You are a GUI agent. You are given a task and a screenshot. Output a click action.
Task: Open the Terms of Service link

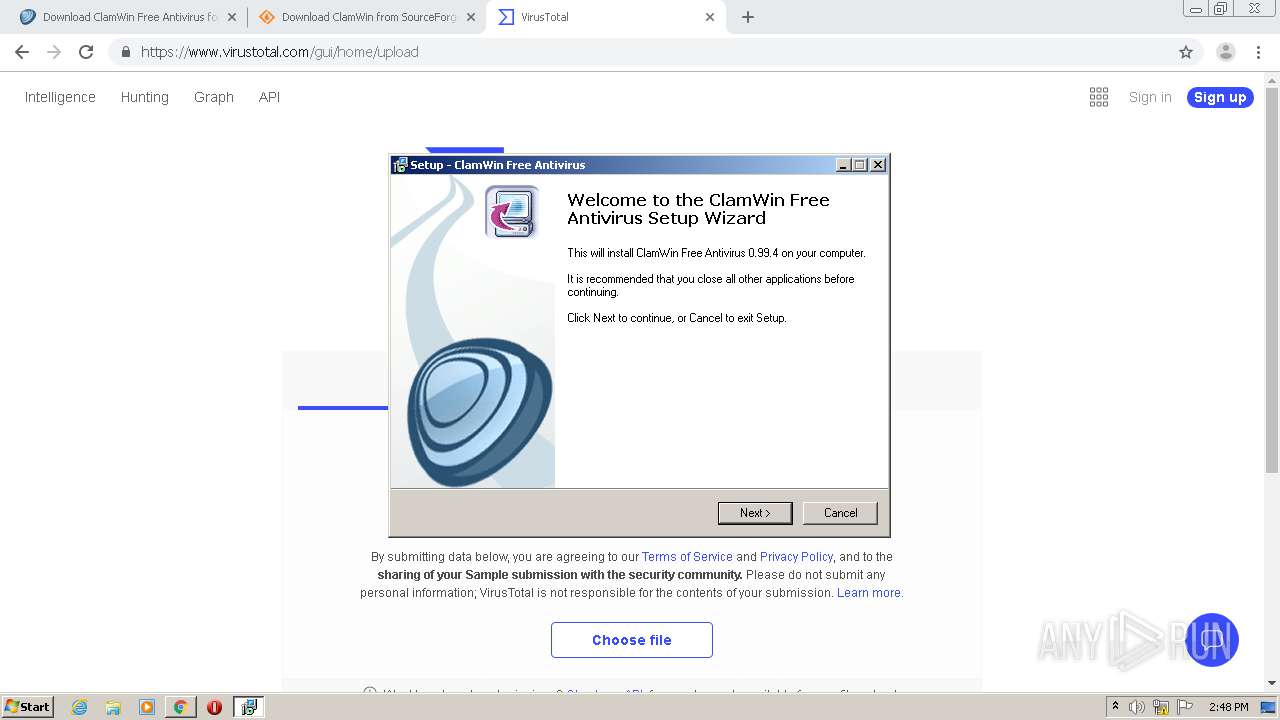pos(687,557)
